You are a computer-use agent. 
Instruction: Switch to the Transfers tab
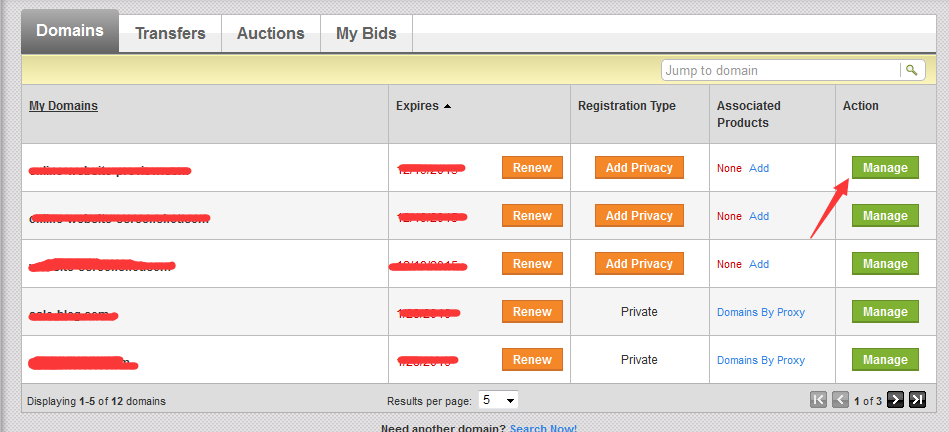pyautogui.click(x=170, y=33)
